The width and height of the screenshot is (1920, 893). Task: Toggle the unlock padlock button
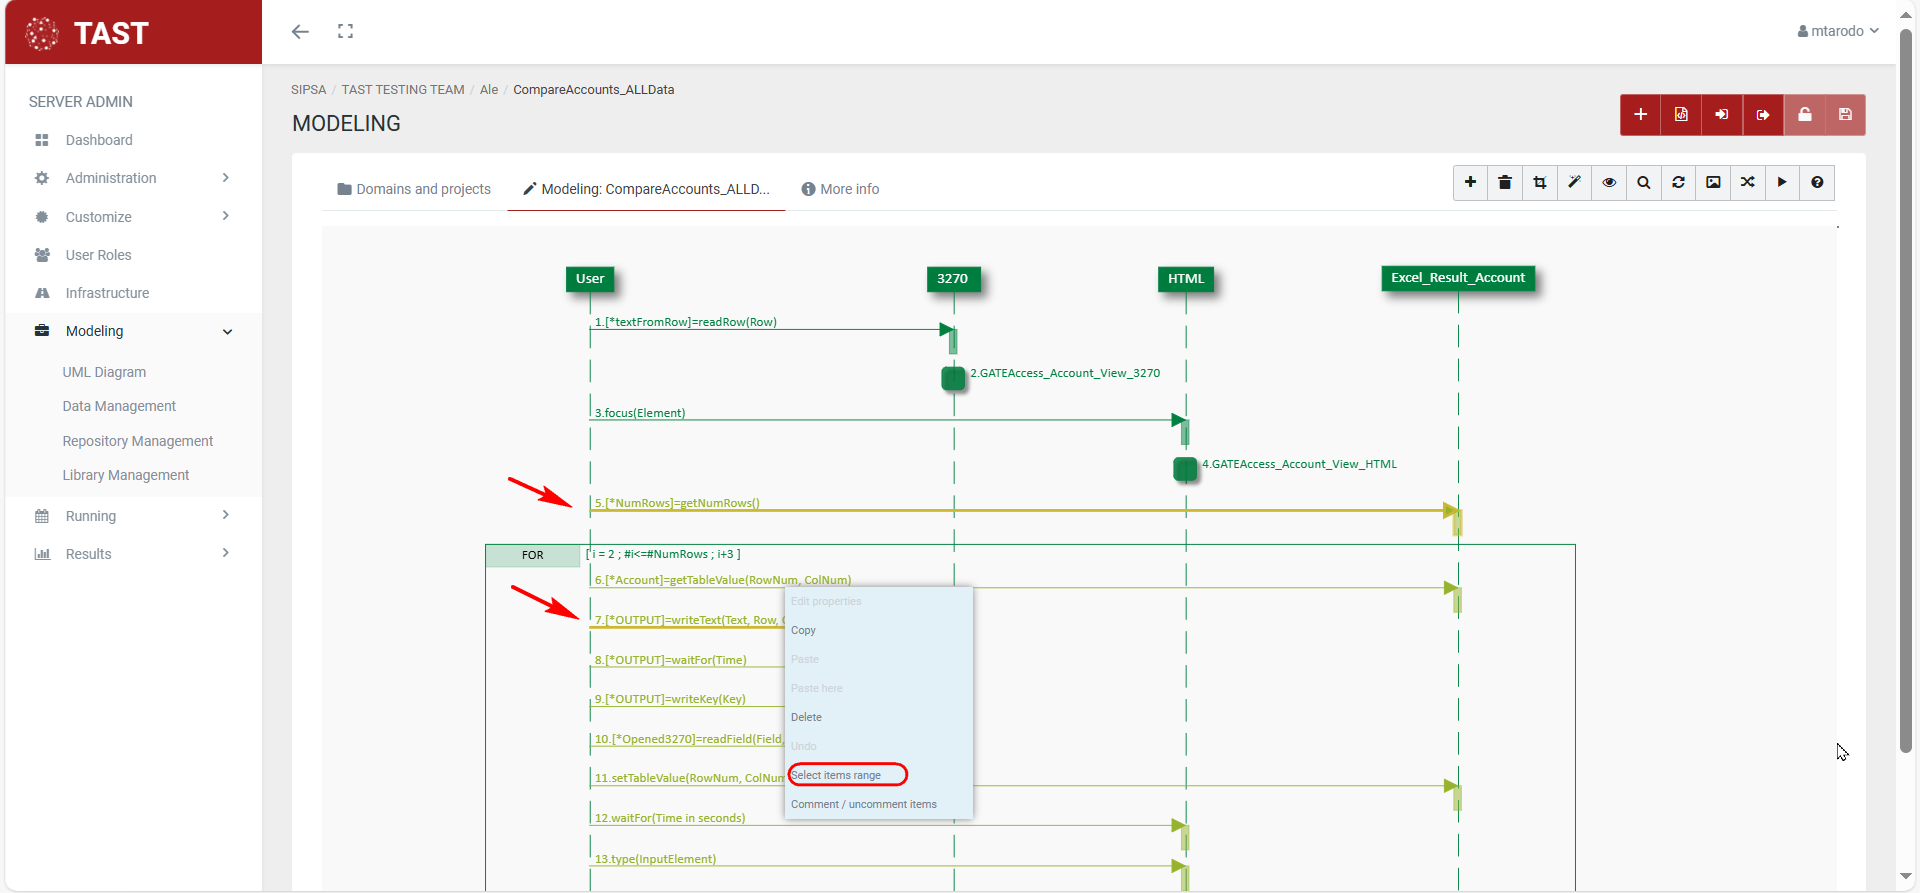(1804, 115)
